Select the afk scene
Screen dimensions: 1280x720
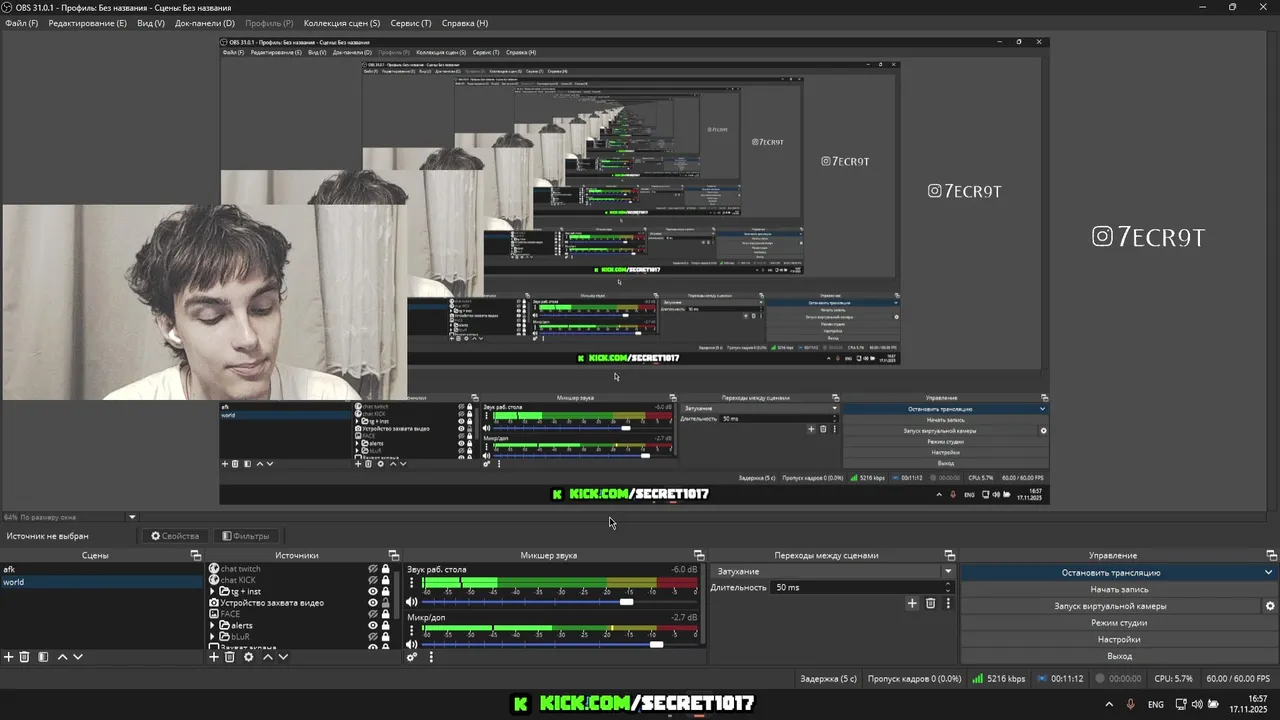[101, 569]
